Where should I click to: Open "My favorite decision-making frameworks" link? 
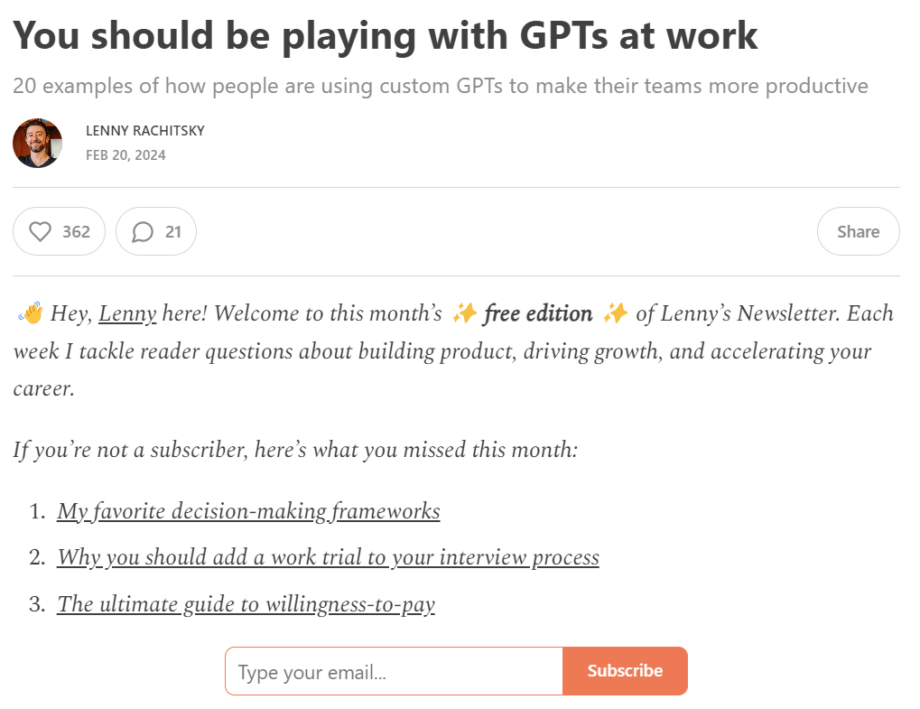248,511
